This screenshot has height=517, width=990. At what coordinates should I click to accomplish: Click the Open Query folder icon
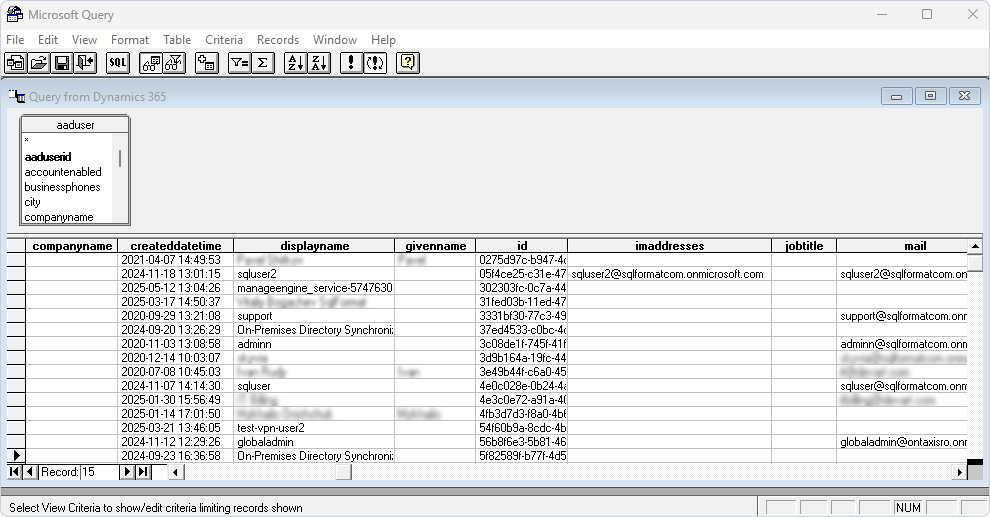point(39,62)
